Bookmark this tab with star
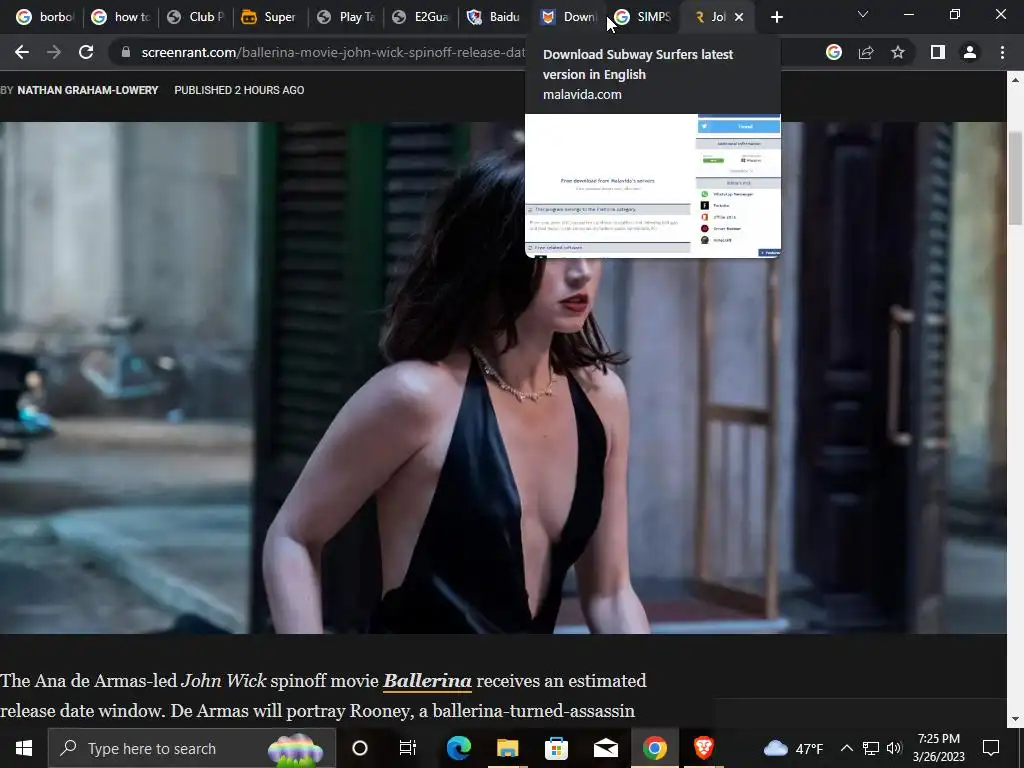Viewport: 1024px width, 768px height. pyautogui.click(x=898, y=52)
